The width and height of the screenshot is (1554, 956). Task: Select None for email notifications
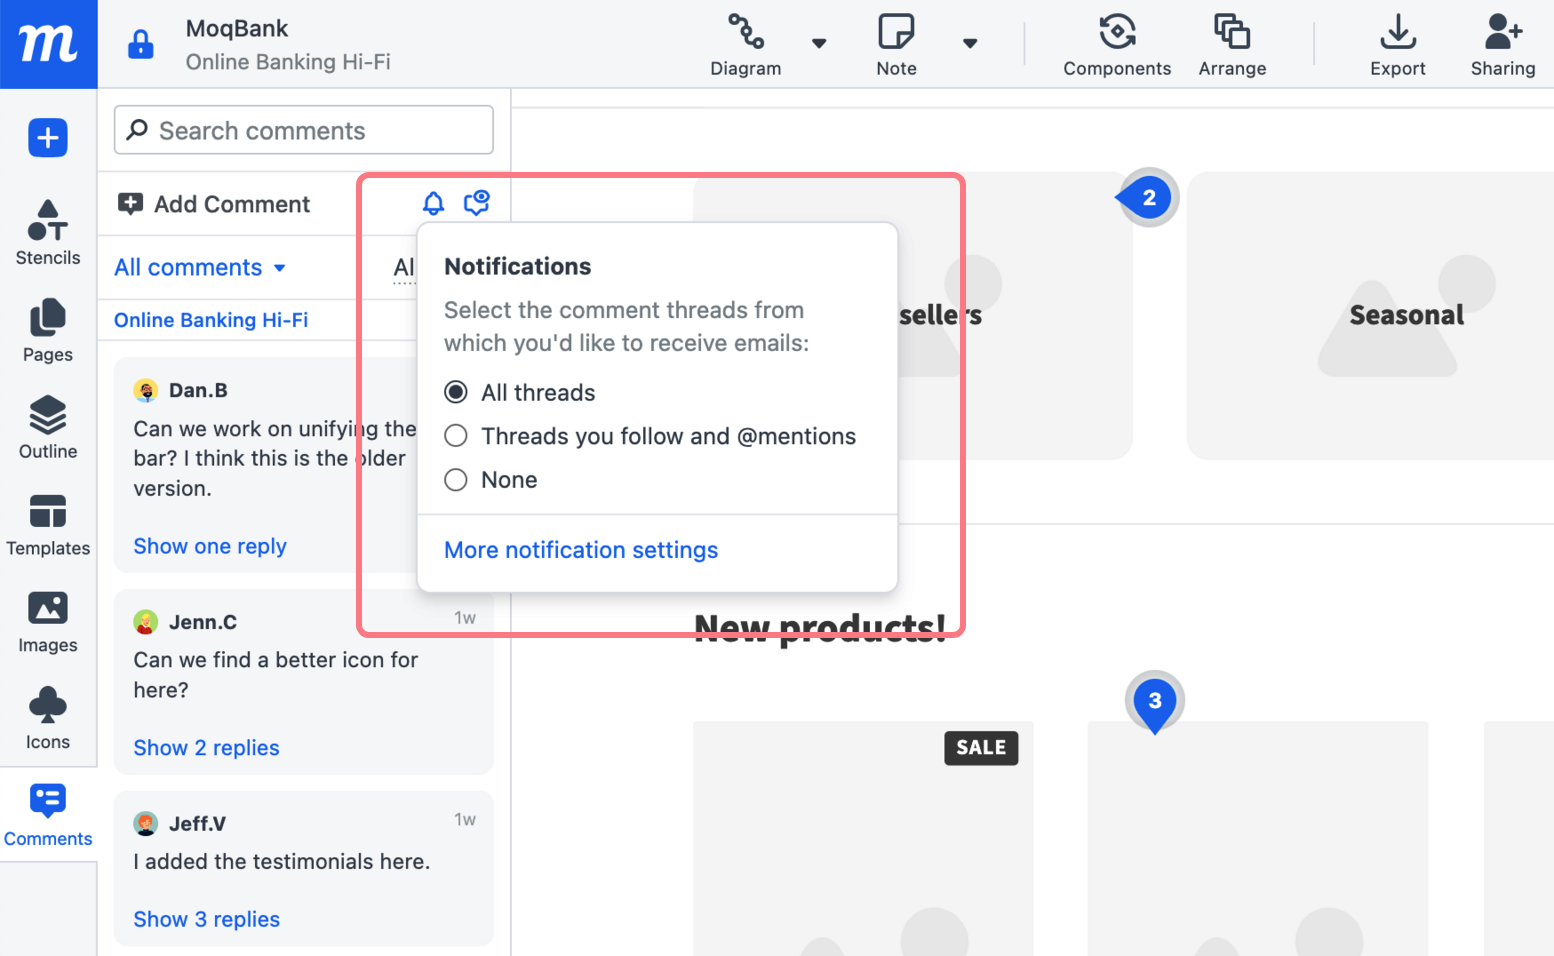click(x=456, y=479)
